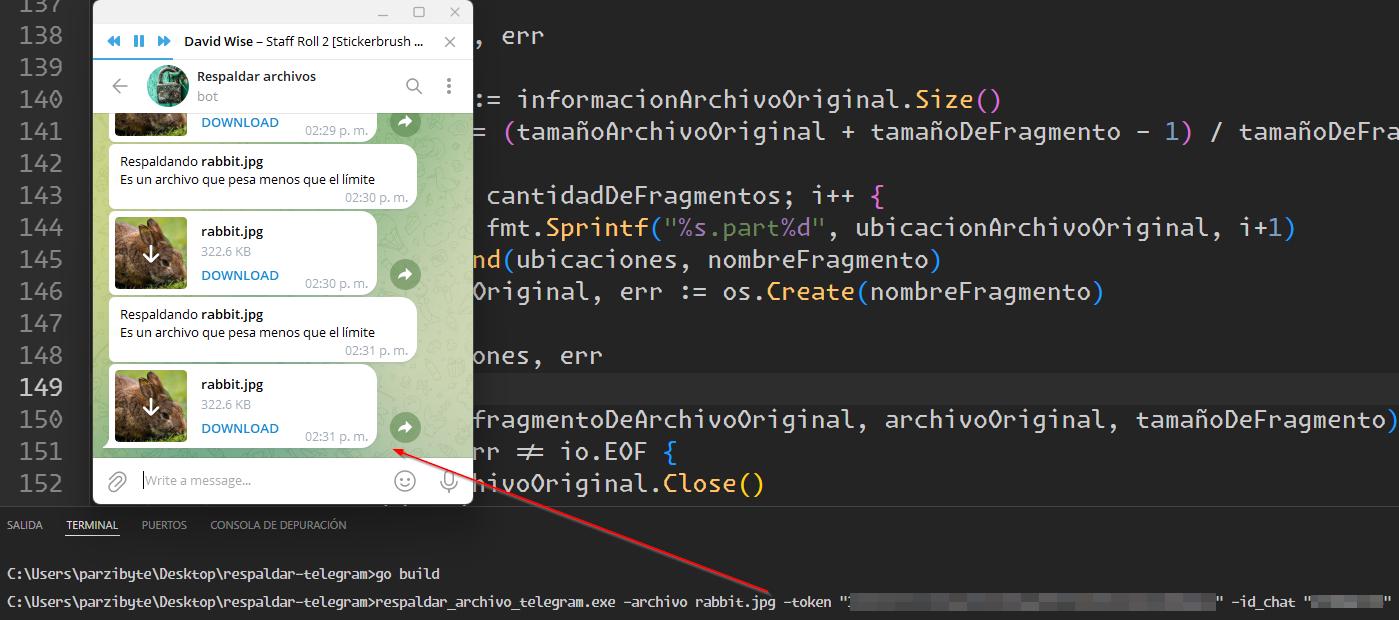Close the Telegram audio player bar

[x=450, y=42]
